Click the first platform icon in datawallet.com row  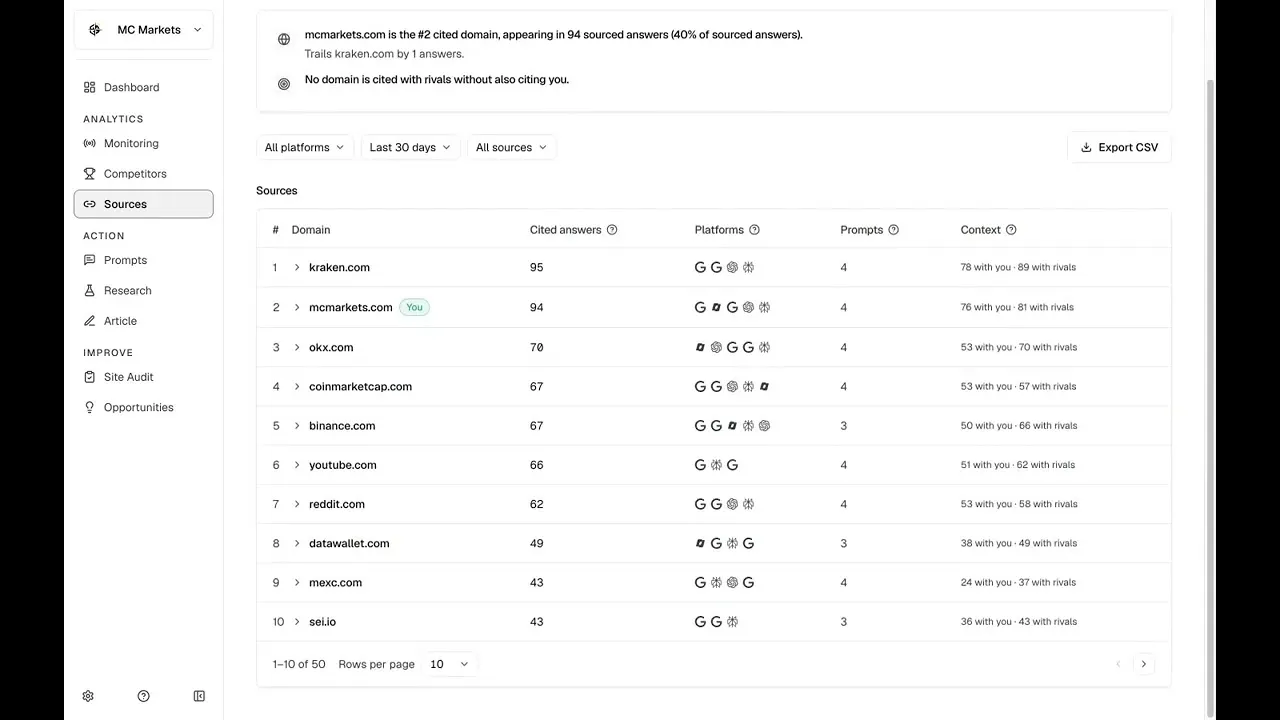coord(700,544)
